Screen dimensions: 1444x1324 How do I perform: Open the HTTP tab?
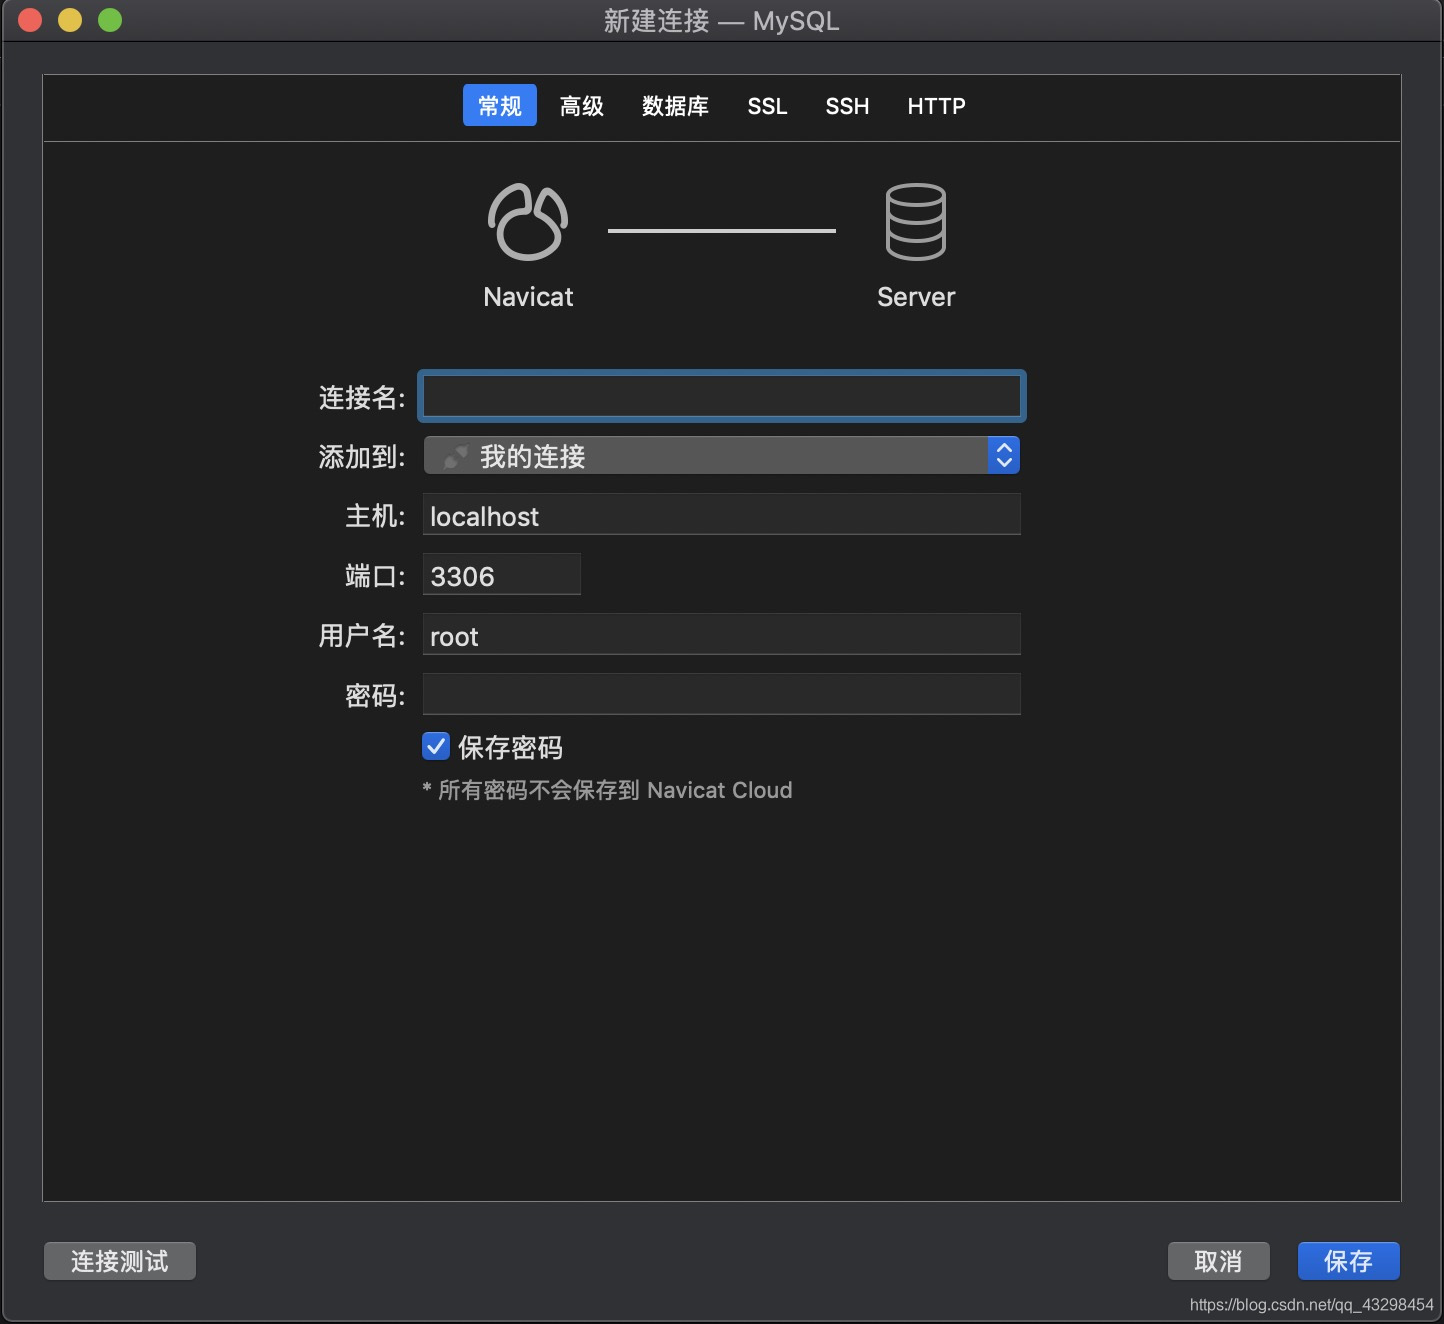(936, 106)
